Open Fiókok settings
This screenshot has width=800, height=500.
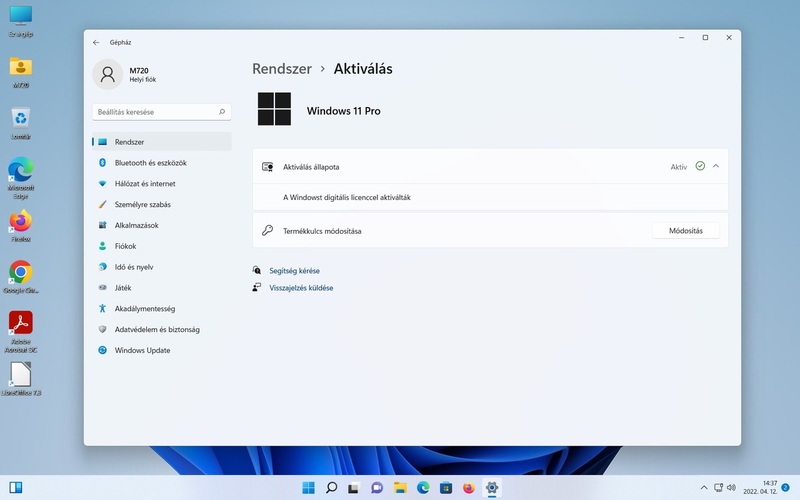[x=162, y=246]
